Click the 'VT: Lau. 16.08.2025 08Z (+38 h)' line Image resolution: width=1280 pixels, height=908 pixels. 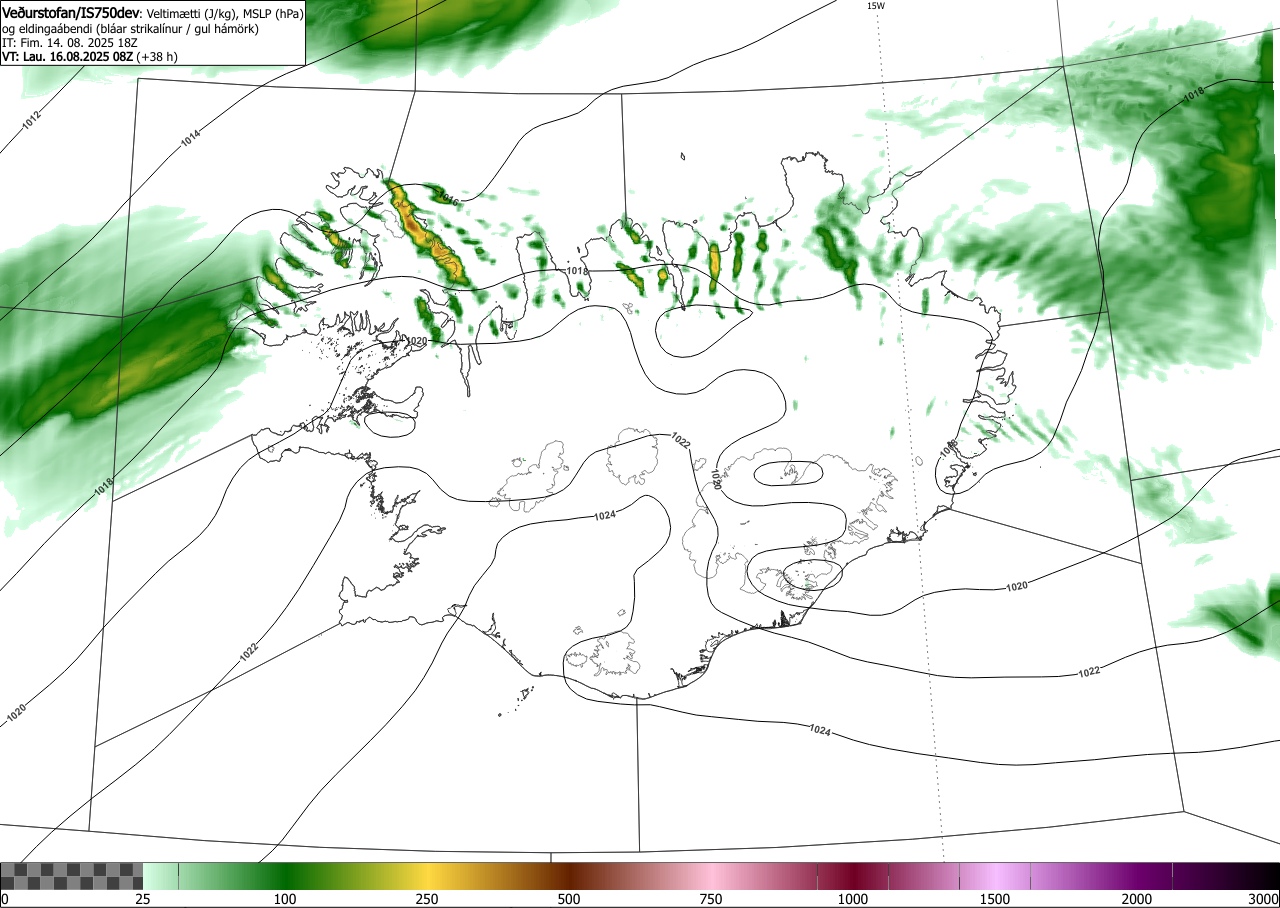(90, 57)
